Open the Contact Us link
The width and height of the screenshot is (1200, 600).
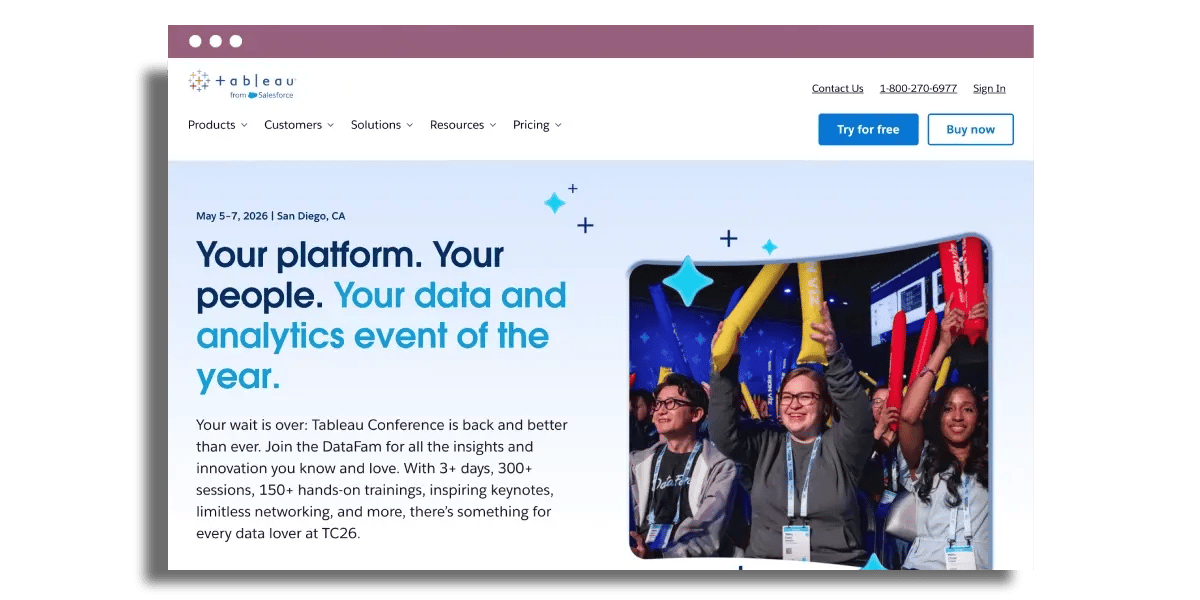[837, 88]
